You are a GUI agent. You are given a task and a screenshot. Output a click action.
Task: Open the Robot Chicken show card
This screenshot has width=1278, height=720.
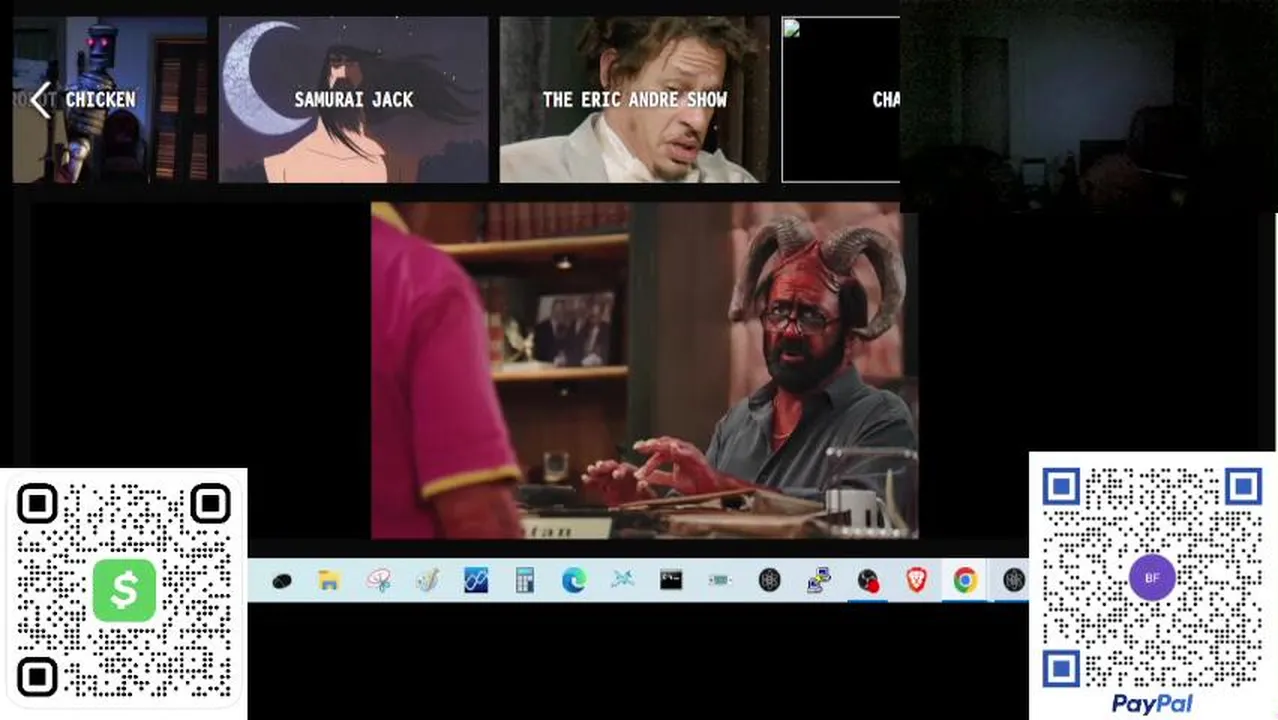[x=110, y=99]
